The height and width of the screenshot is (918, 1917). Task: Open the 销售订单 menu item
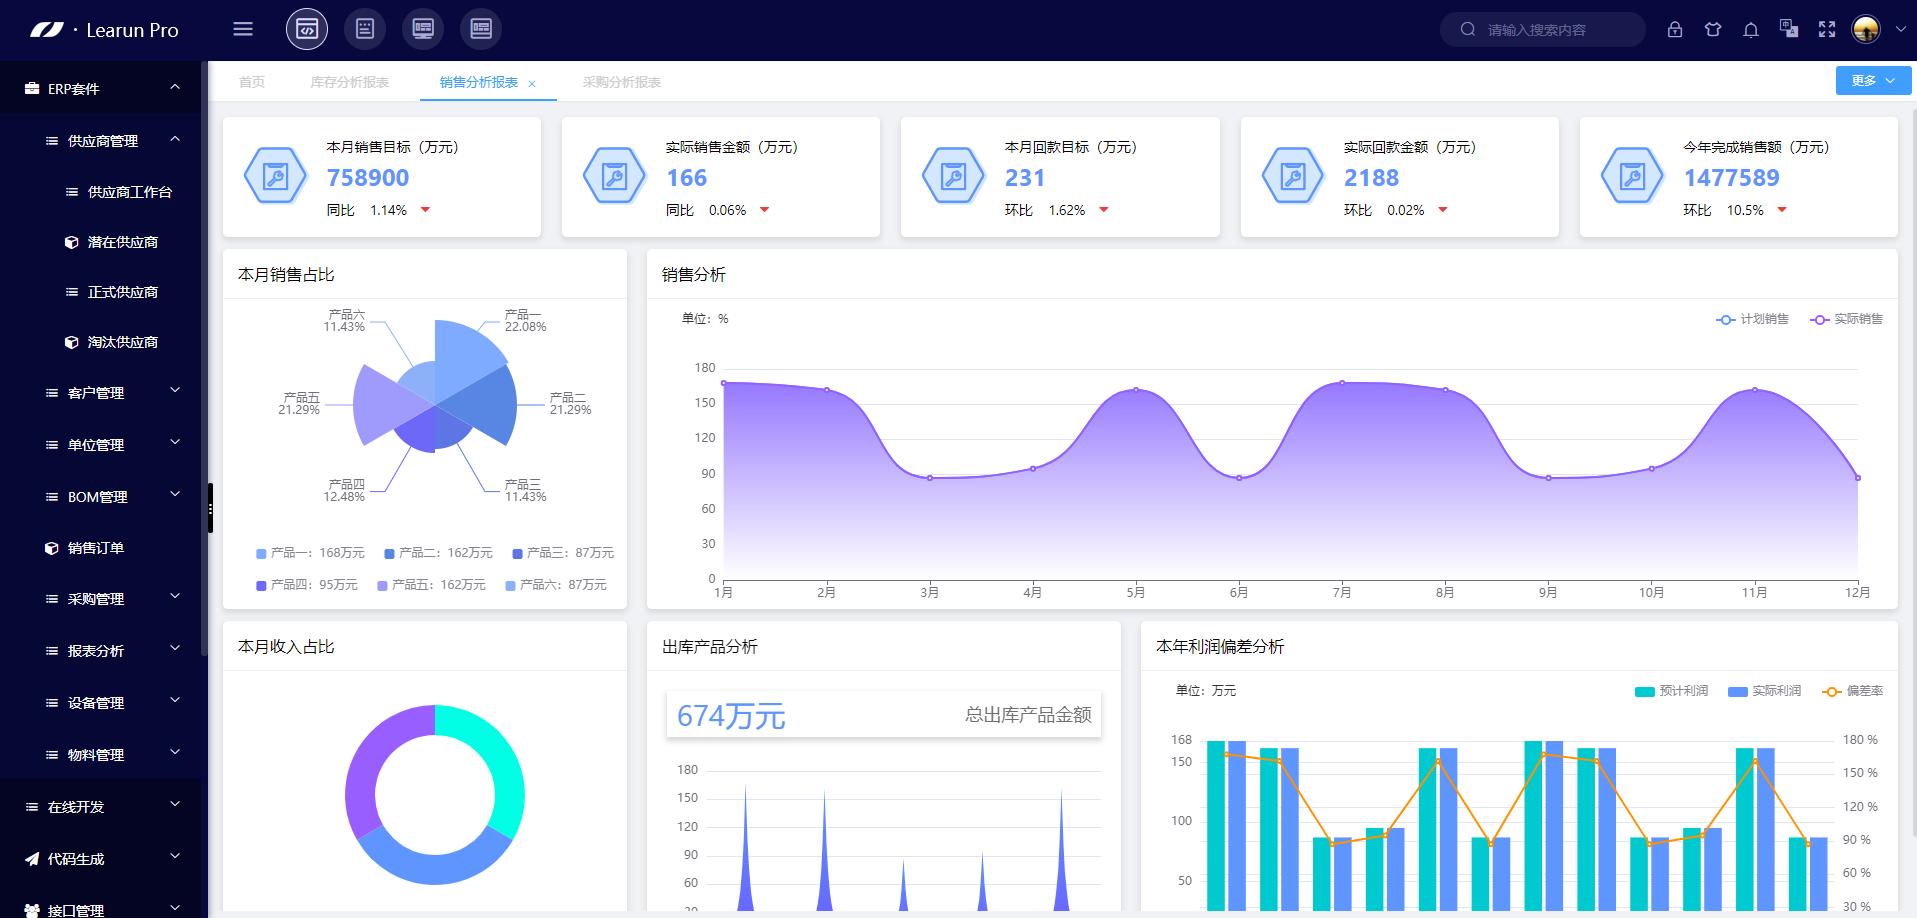(95, 548)
